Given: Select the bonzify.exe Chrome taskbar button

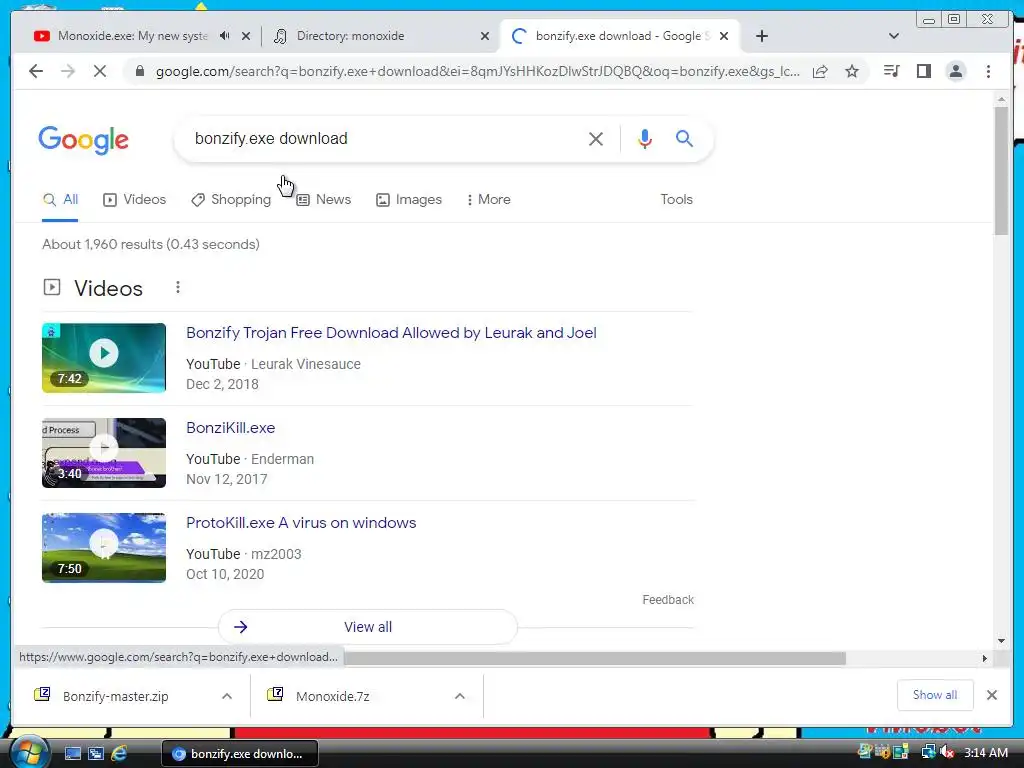Looking at the screenshot, I should [240, 754].
